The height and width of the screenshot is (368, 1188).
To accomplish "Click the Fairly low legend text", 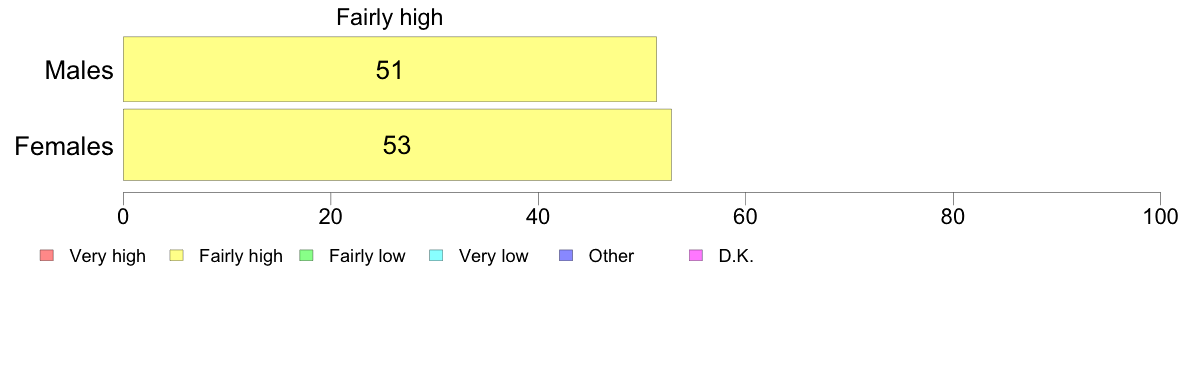I will point(367,256).
